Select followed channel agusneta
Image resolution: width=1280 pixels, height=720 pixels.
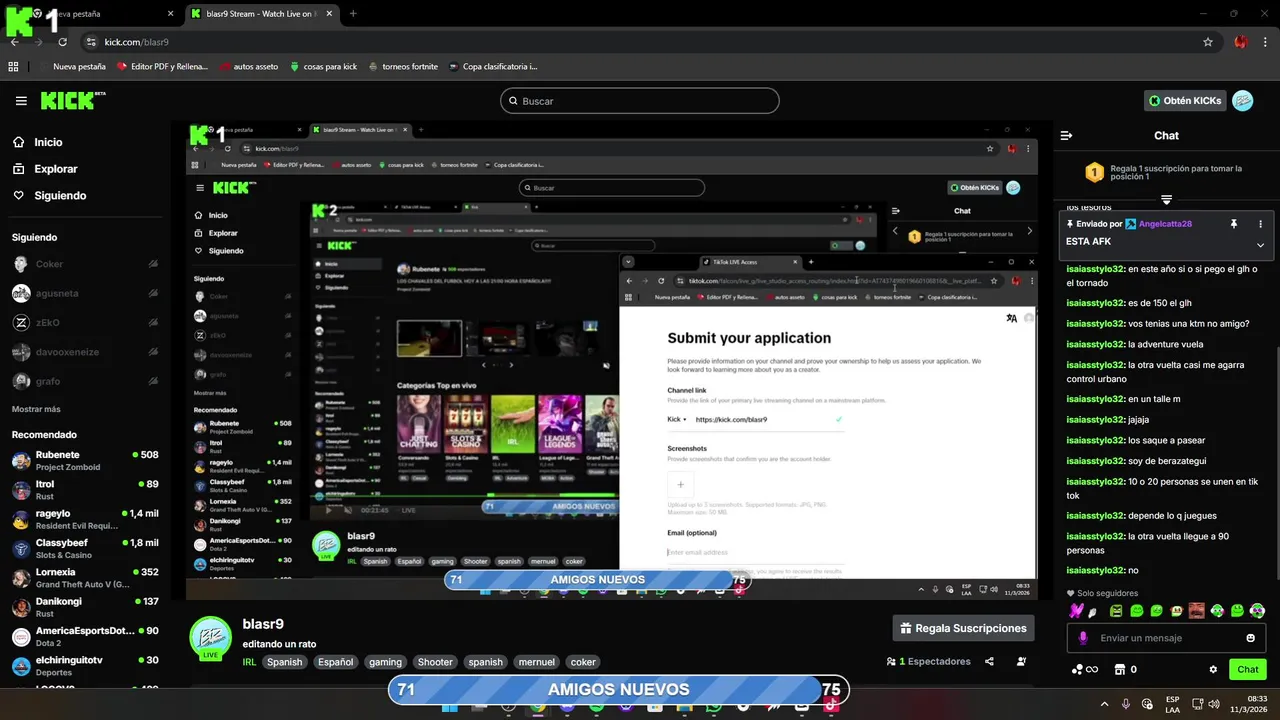pyautogui.click(x=84, y=293)
